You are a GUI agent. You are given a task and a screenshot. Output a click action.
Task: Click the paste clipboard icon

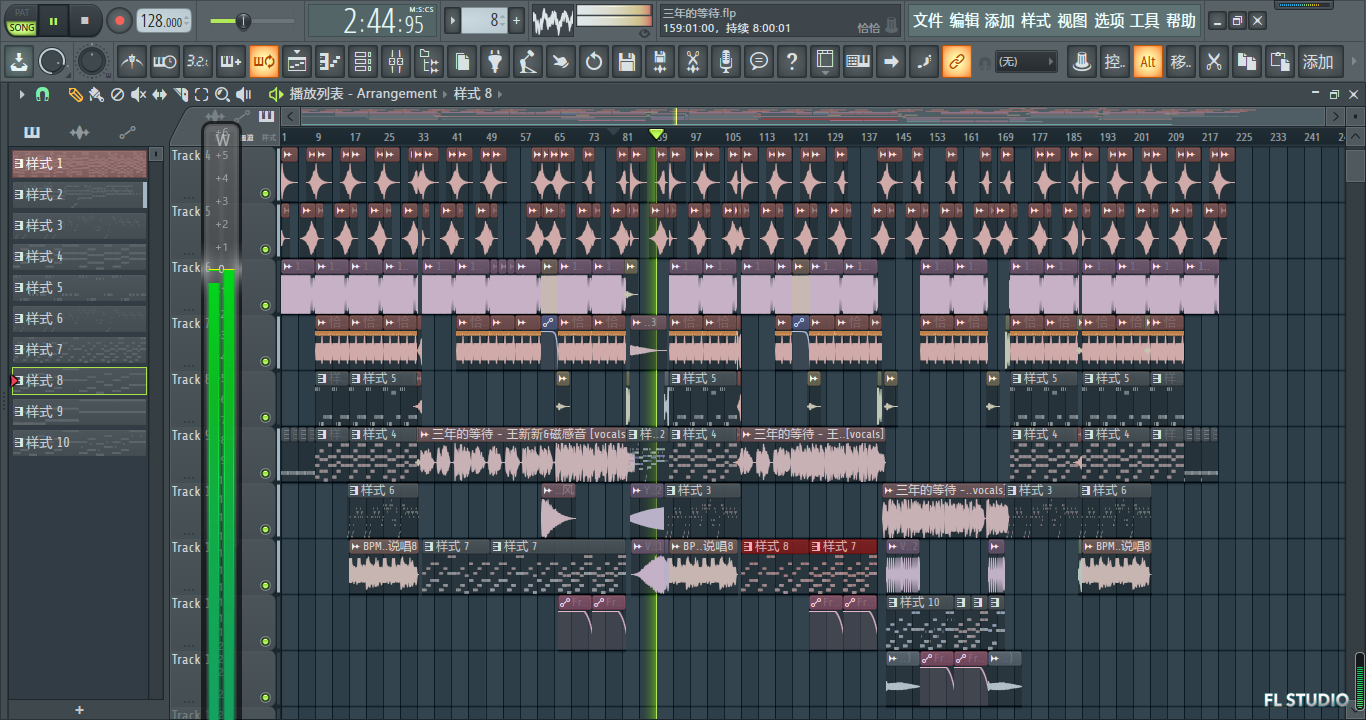pyautogui.click(x=1279, y=62)
